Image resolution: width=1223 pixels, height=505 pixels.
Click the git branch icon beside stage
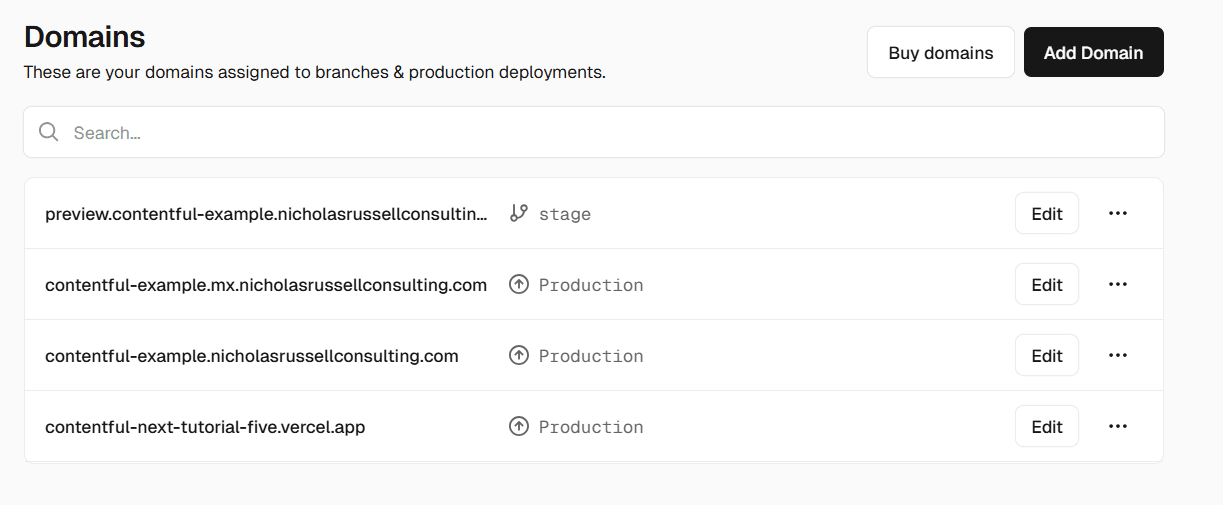pos(518,213)
